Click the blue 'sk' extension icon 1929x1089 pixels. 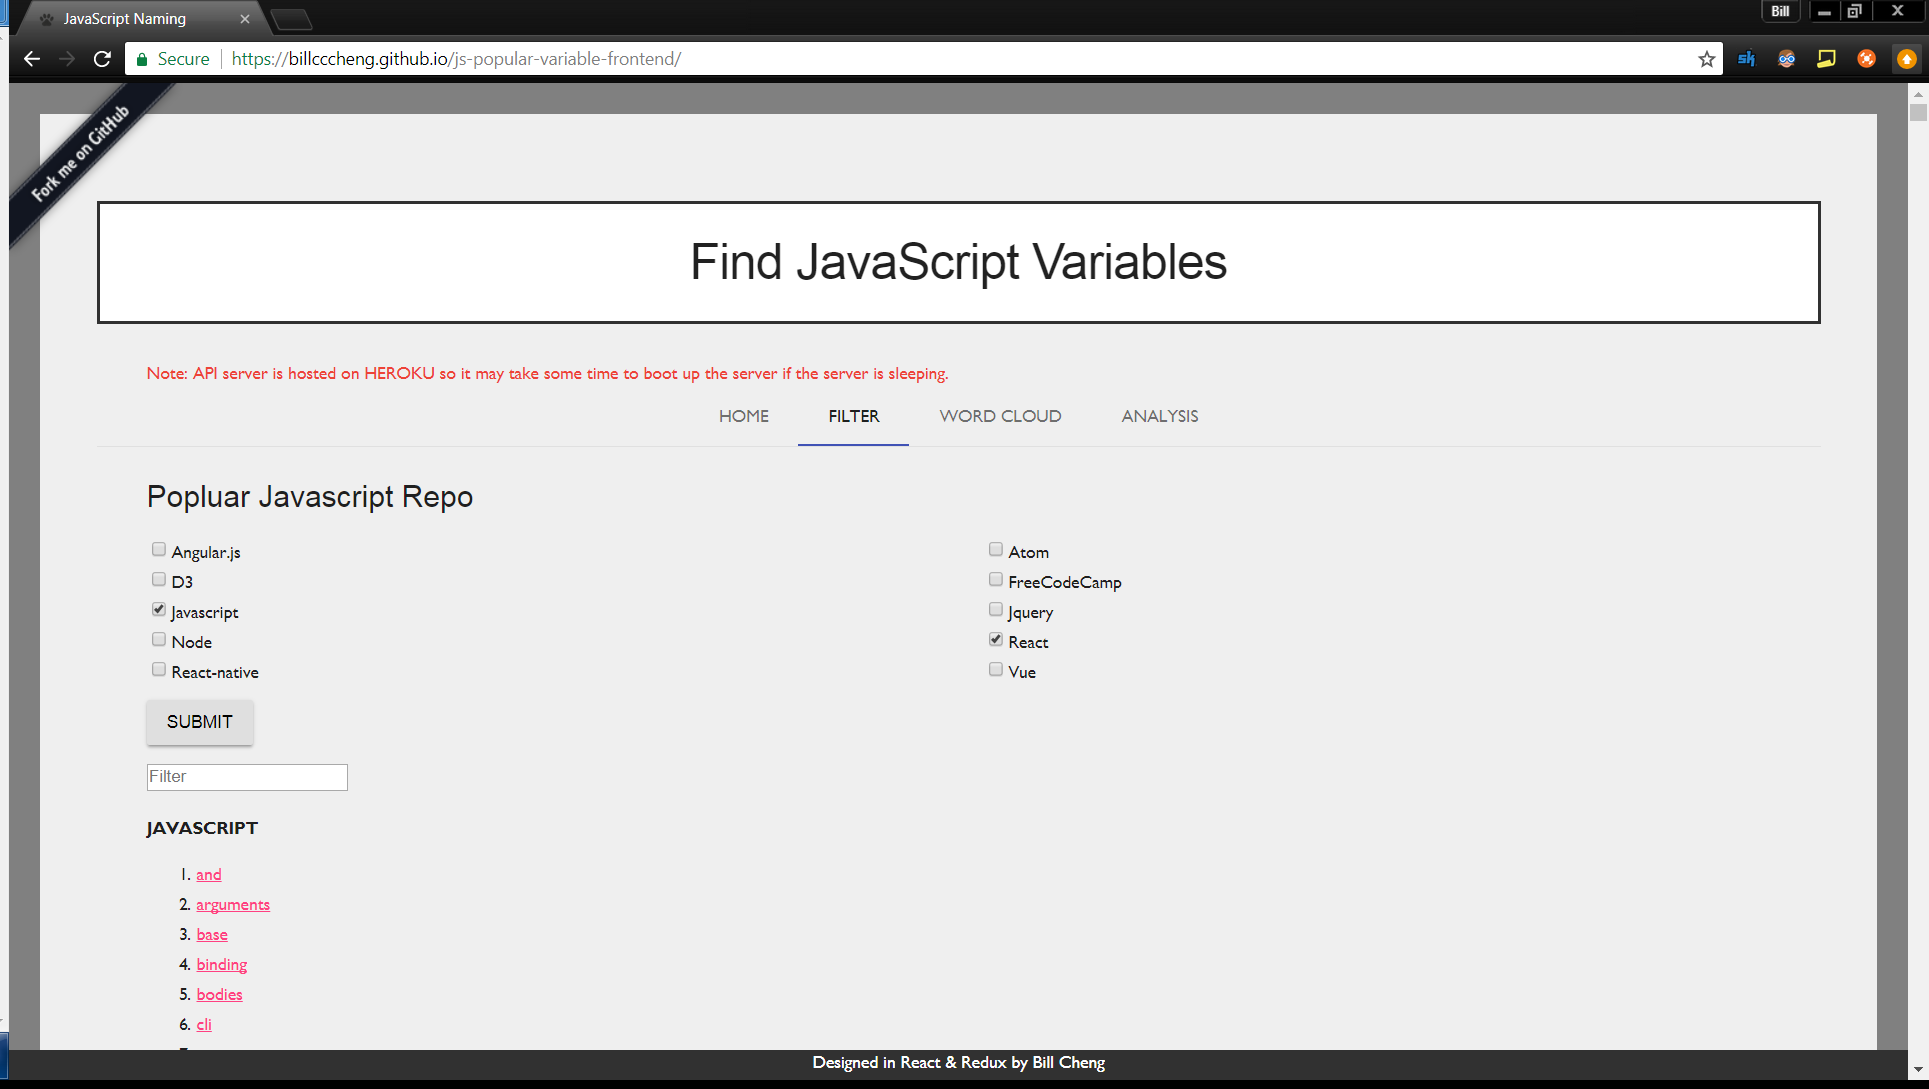[1746, 59]
